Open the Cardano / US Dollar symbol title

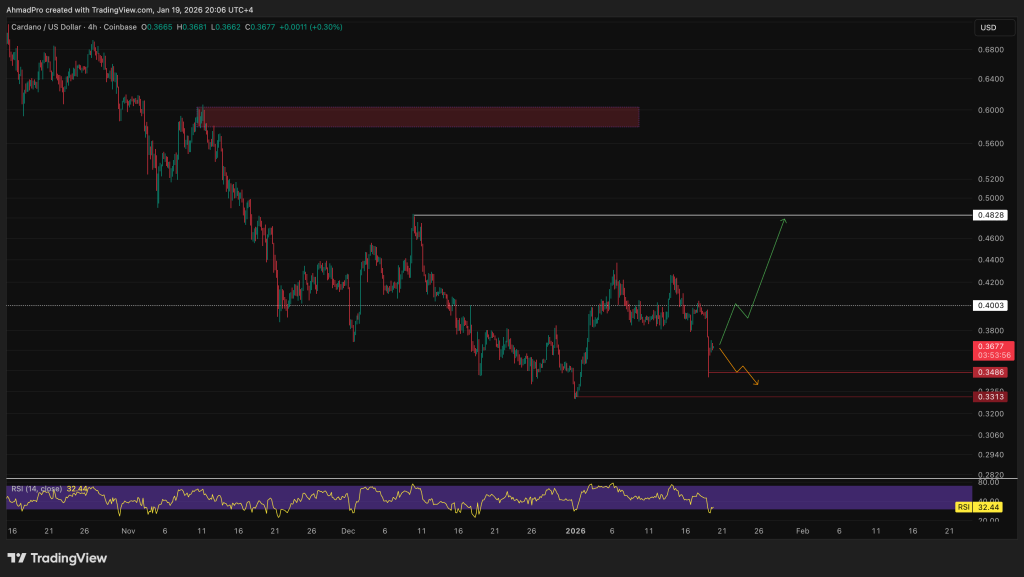click(52, 27)
